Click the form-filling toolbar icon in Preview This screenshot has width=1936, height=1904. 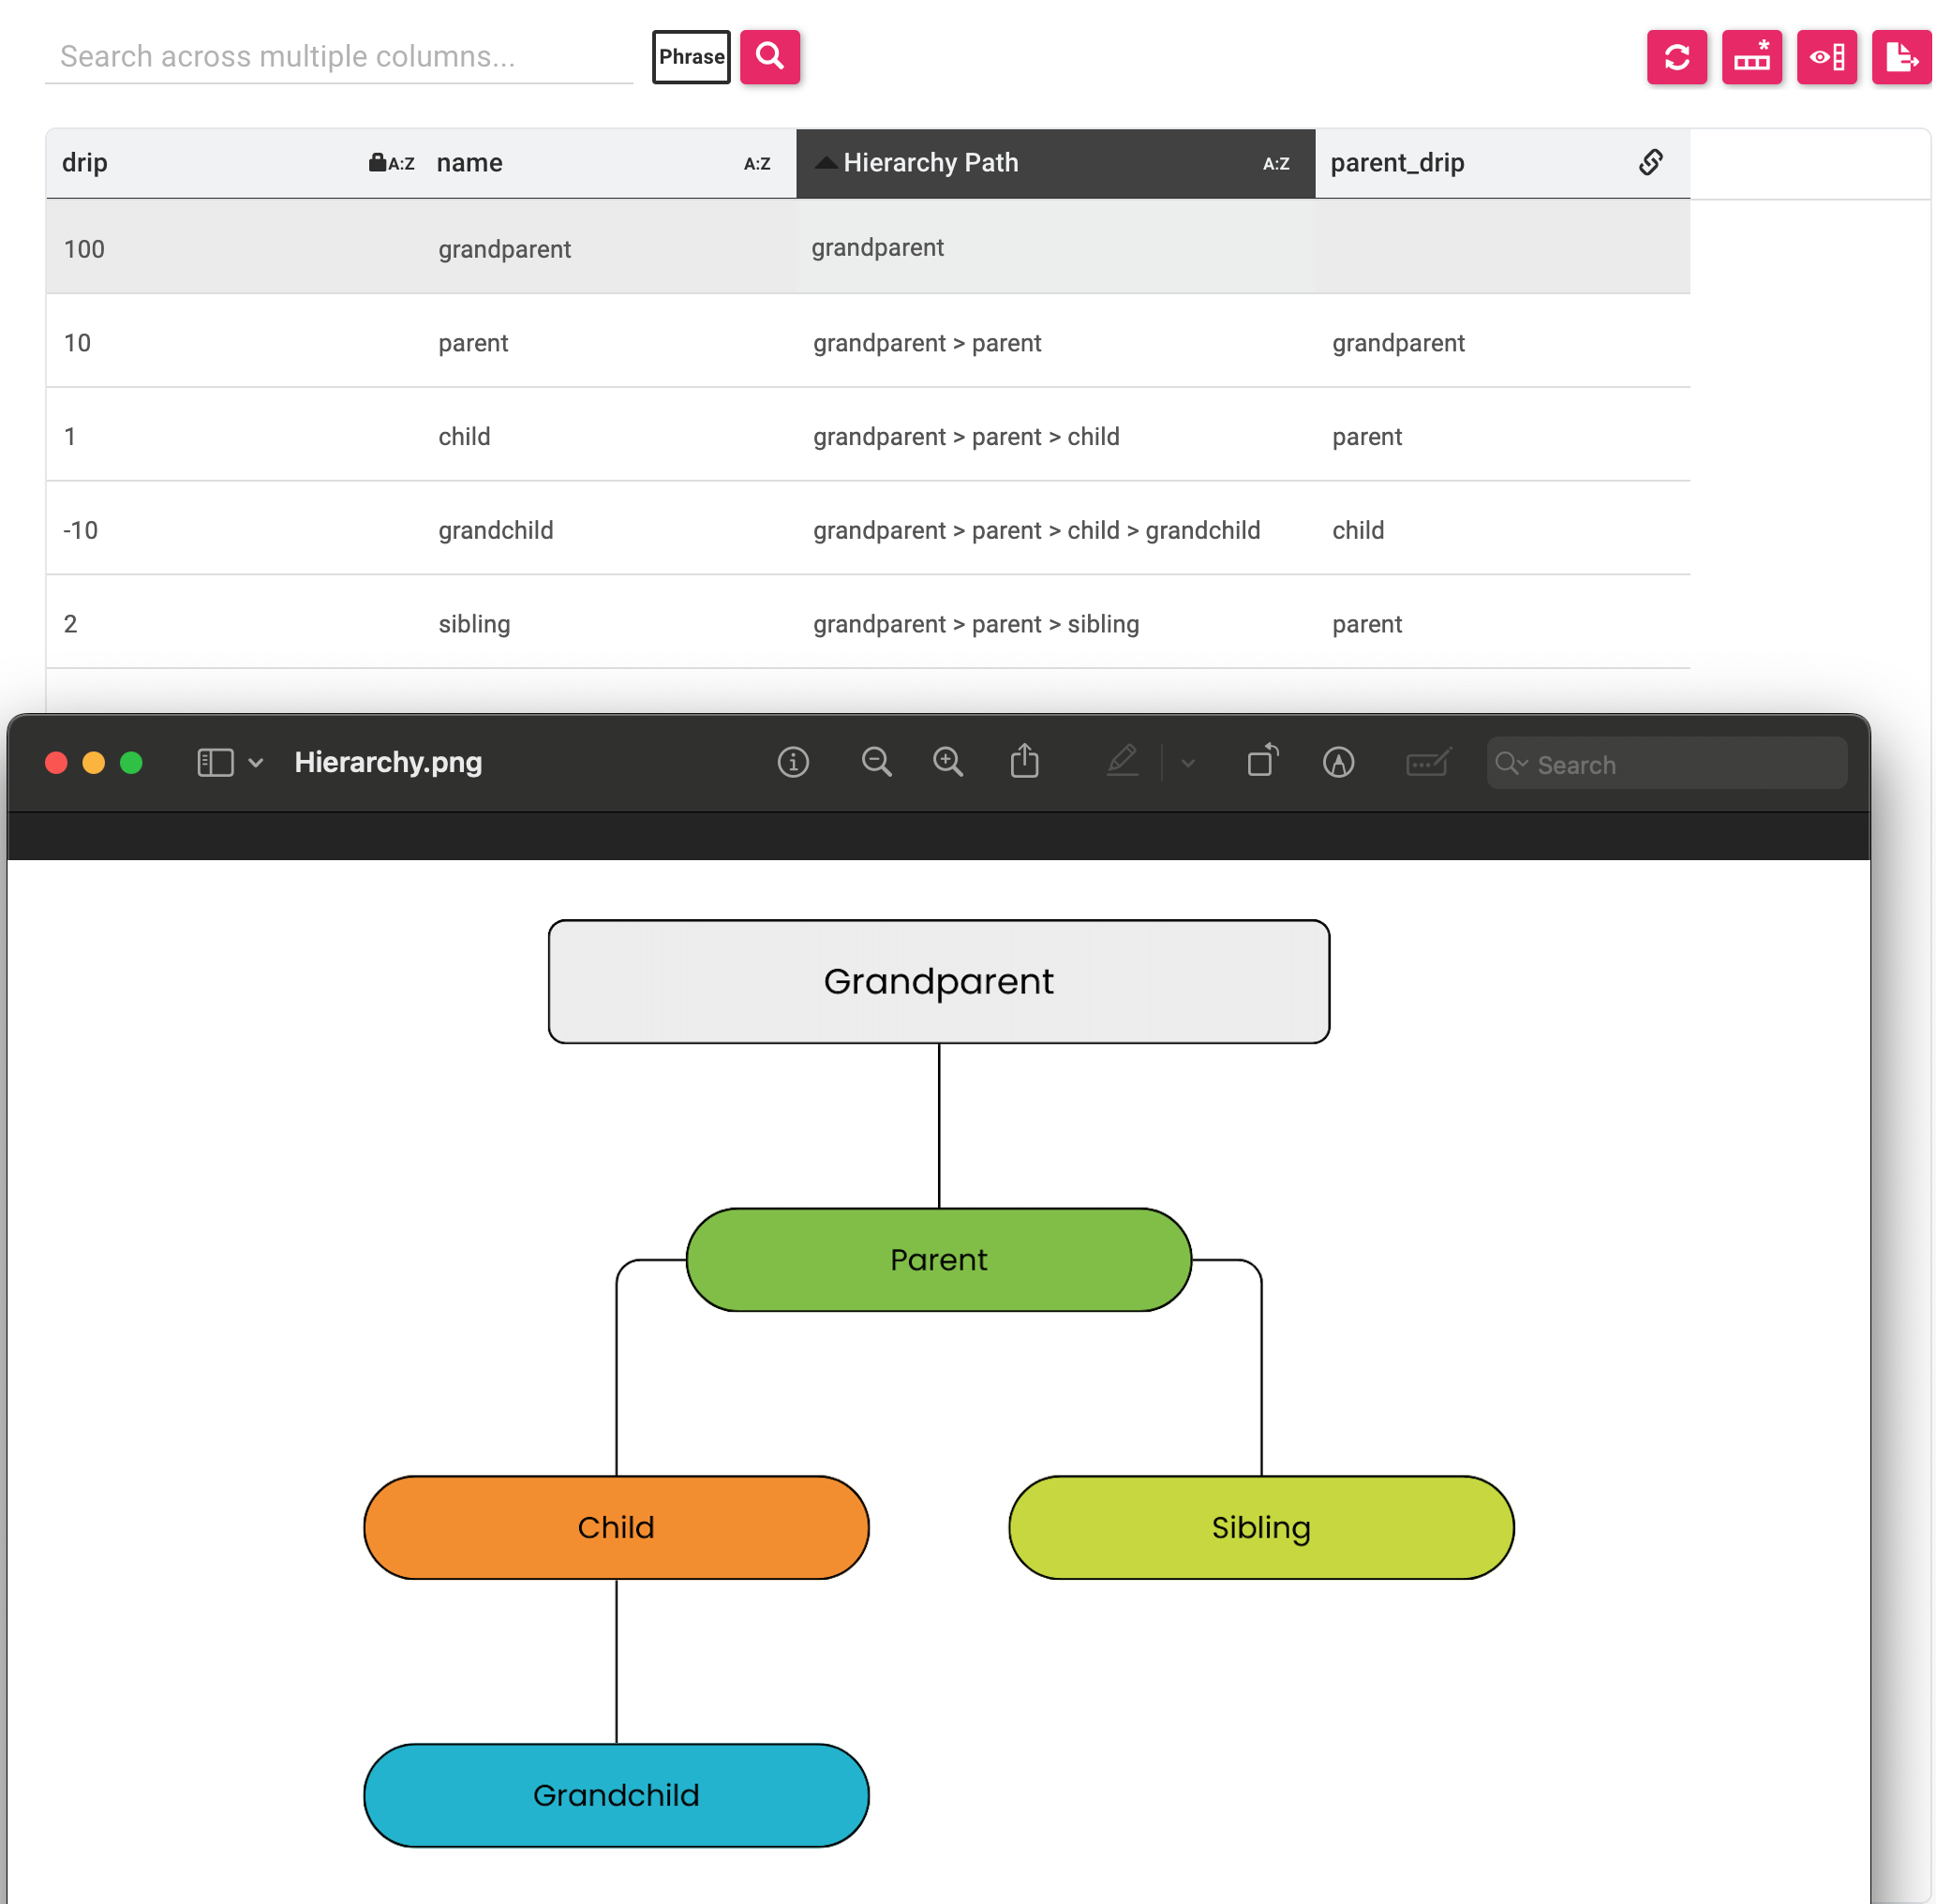click(x=1428, y=762)
